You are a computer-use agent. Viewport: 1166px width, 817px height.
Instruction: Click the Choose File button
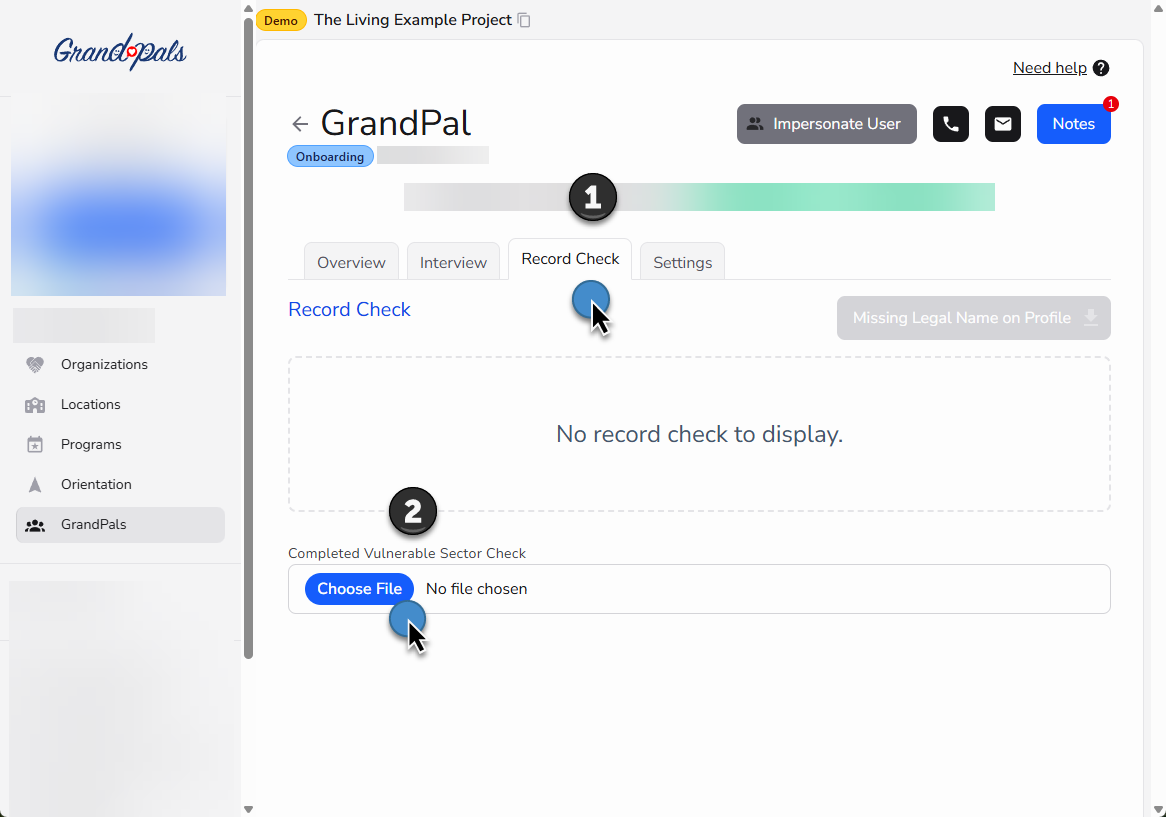(x=359, y=589)
